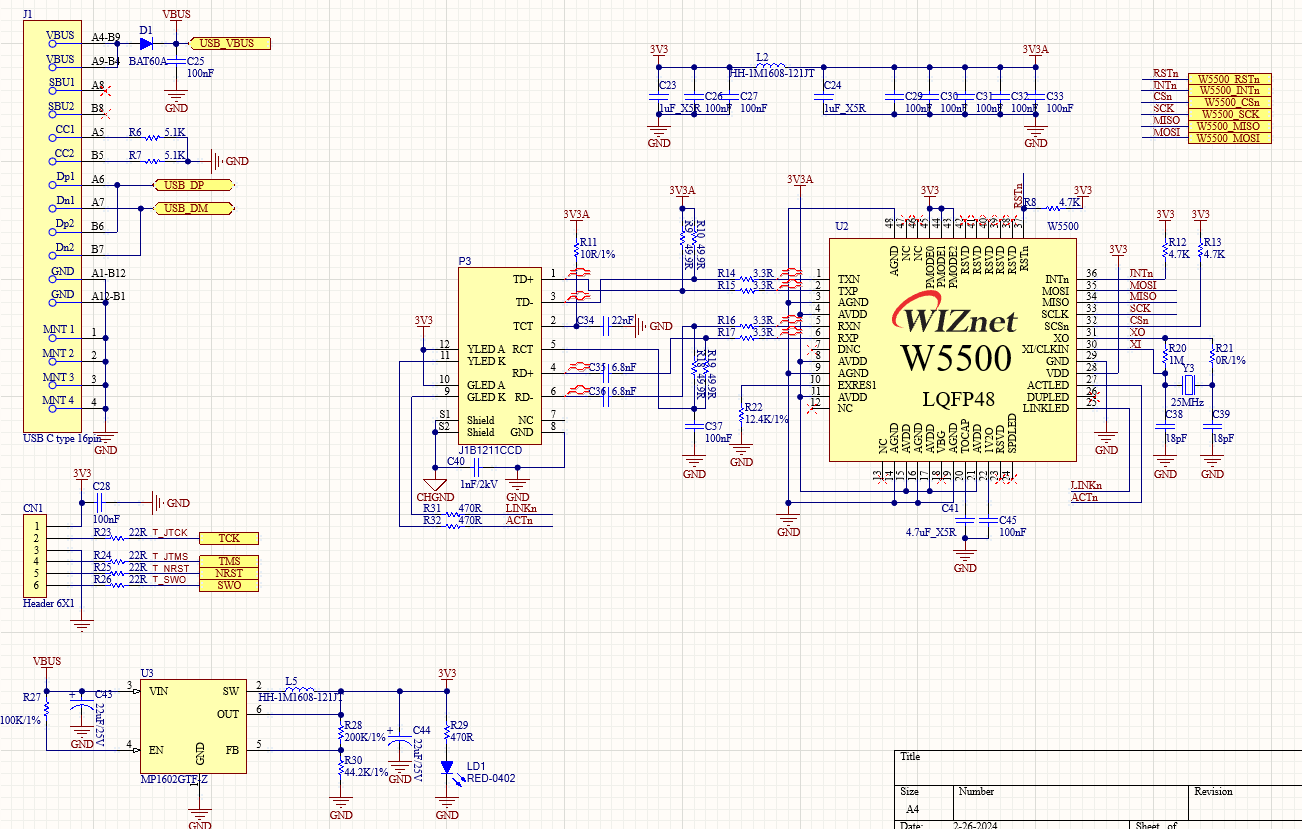This screenshot has width=1302, height=829.
Task: Select the SWO port label near CN1
Action: pos(228,587)
